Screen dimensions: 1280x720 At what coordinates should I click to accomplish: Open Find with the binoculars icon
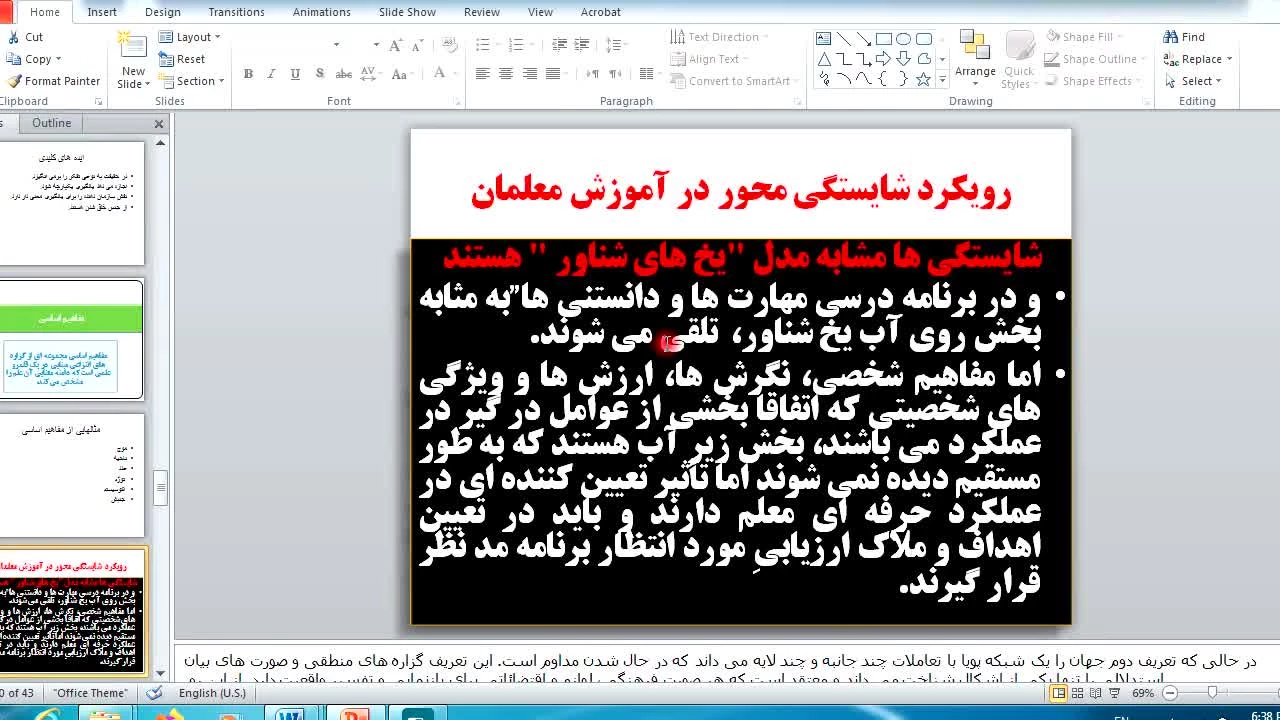point(1171,37)
